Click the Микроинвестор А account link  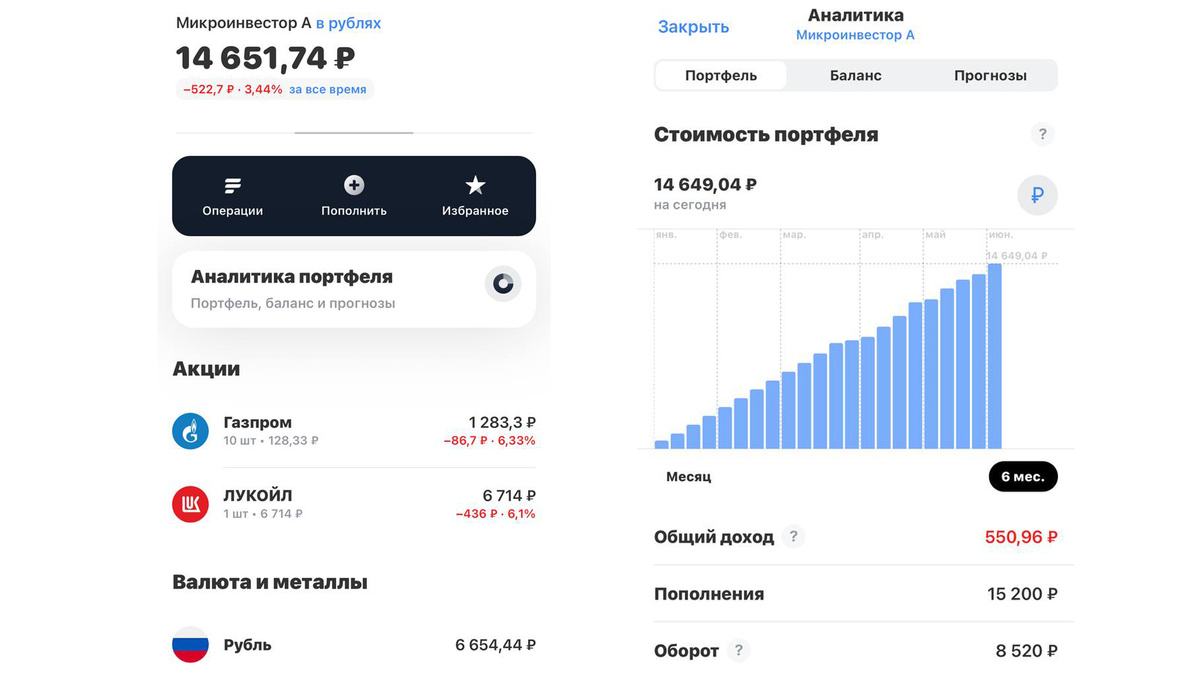[853, 34]
